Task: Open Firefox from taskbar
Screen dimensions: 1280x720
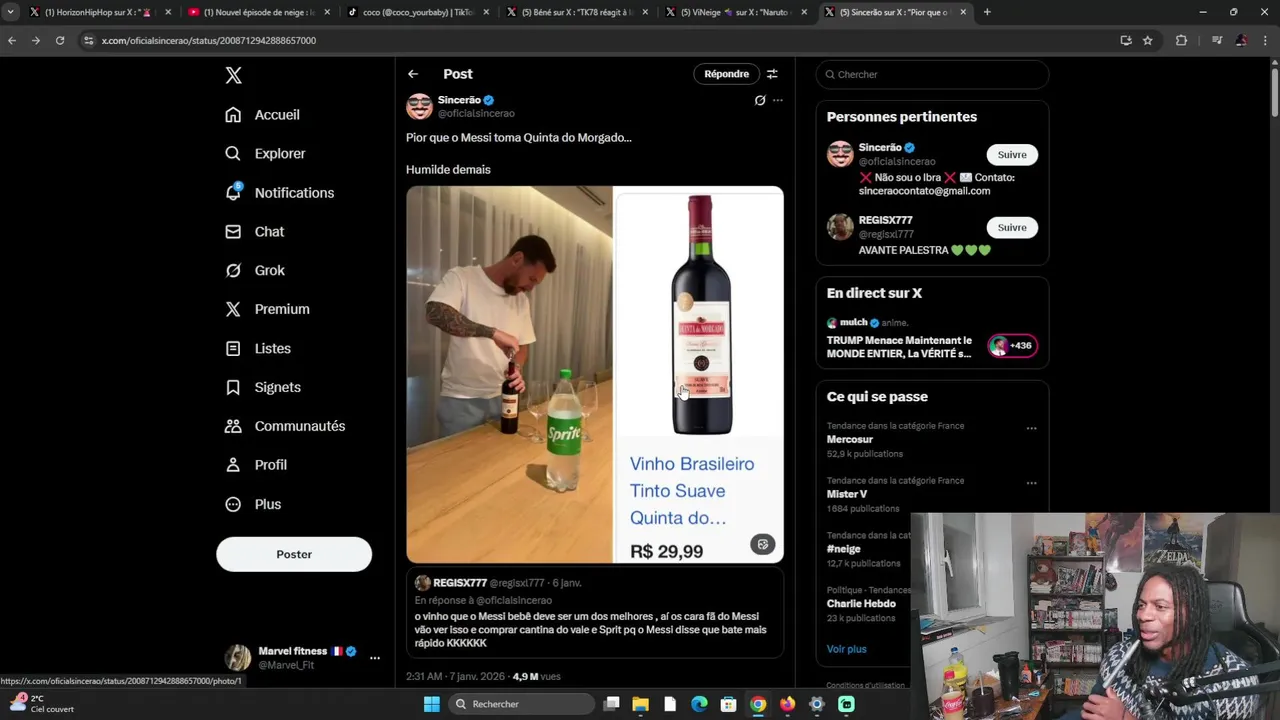Action: (787, 704)
